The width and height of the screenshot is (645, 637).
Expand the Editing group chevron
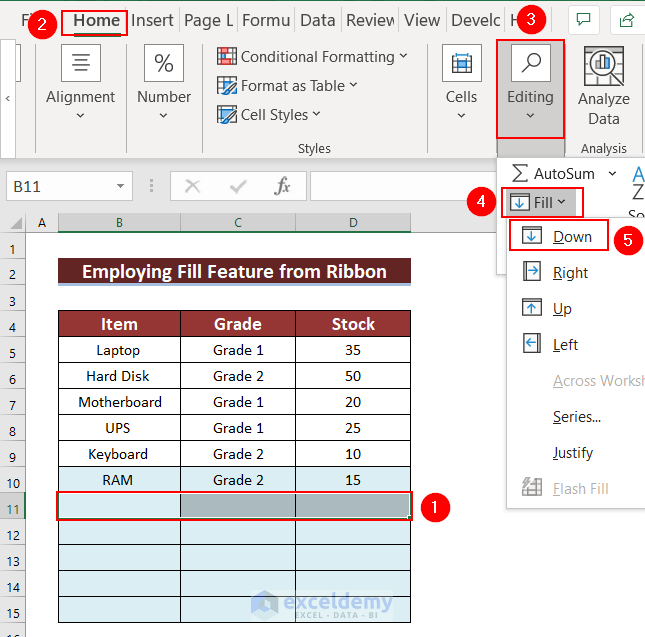click(x=531, y=116)
